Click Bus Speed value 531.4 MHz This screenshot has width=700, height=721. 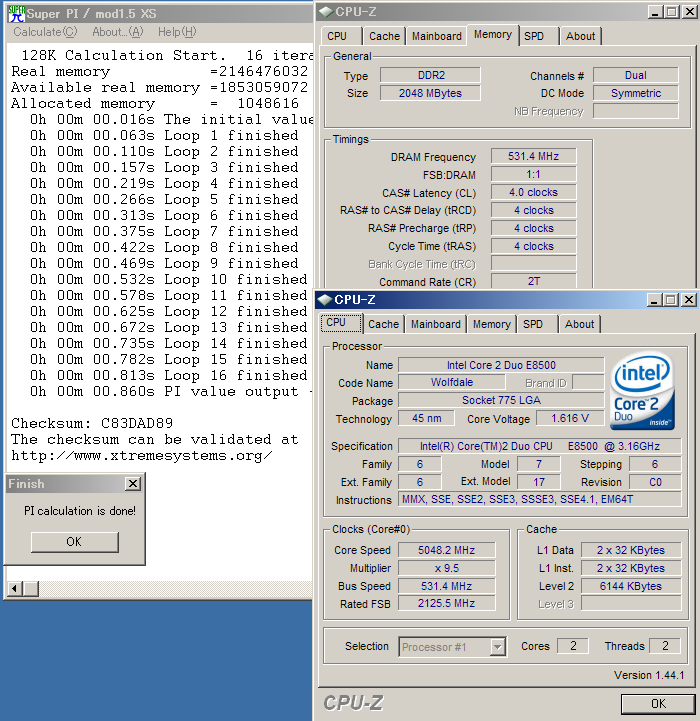(447, 586)
